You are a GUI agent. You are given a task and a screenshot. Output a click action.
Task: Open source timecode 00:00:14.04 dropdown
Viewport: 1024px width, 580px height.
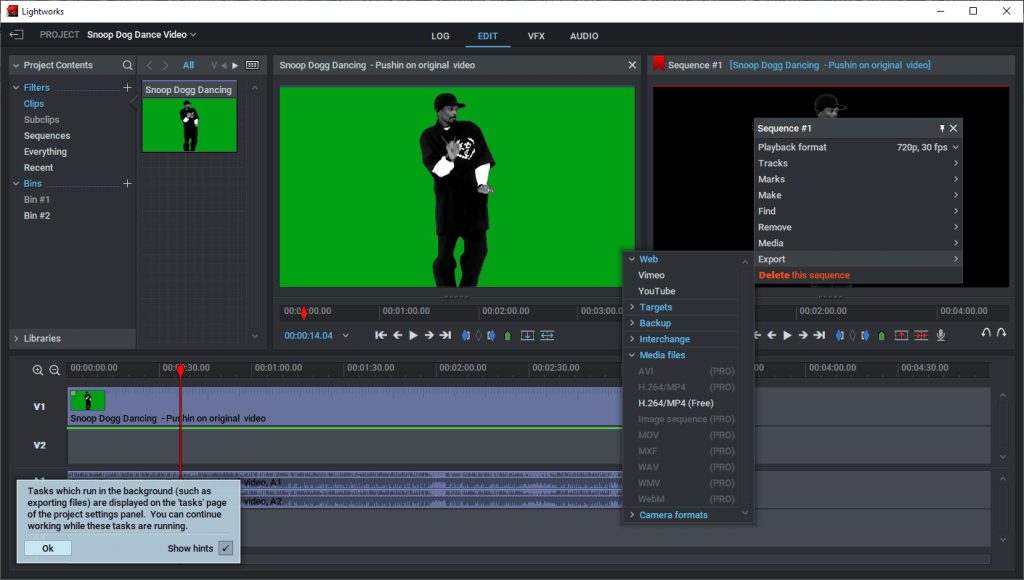tap(345, 336)
